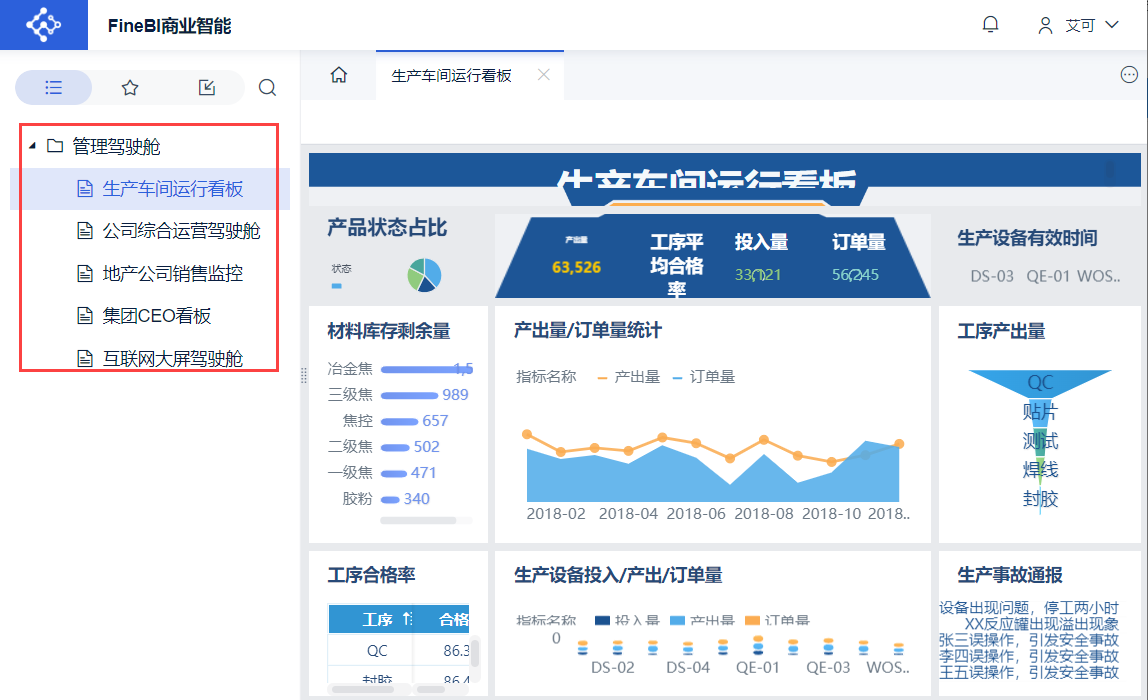Open the more options ellipsis icon
The height and width of the screenshot is (700, 1148).
click(x=1129, y=75)
